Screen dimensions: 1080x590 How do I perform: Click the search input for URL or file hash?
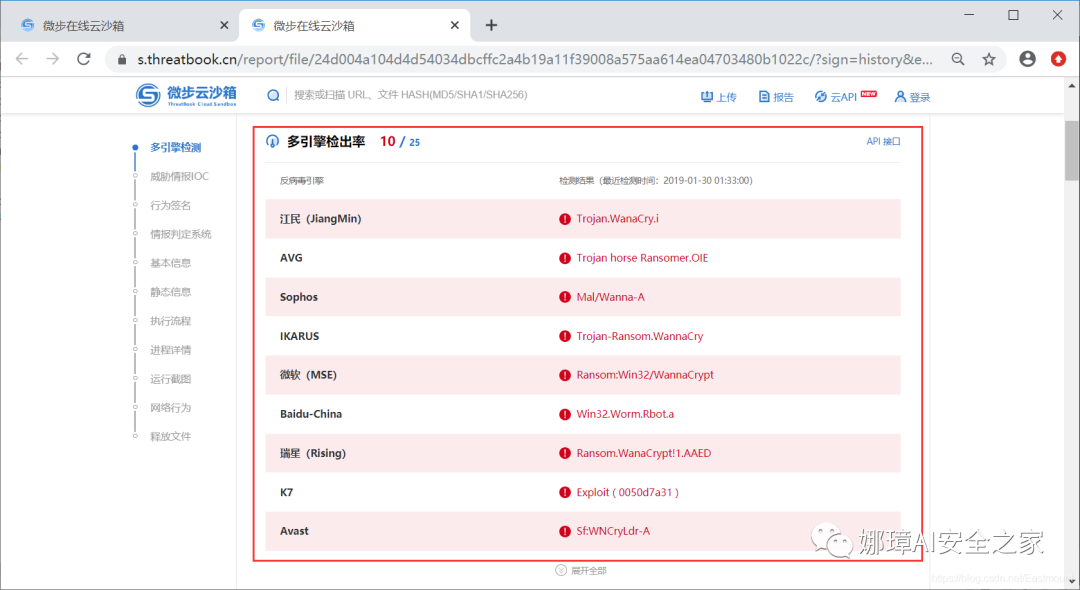[411, 95]
